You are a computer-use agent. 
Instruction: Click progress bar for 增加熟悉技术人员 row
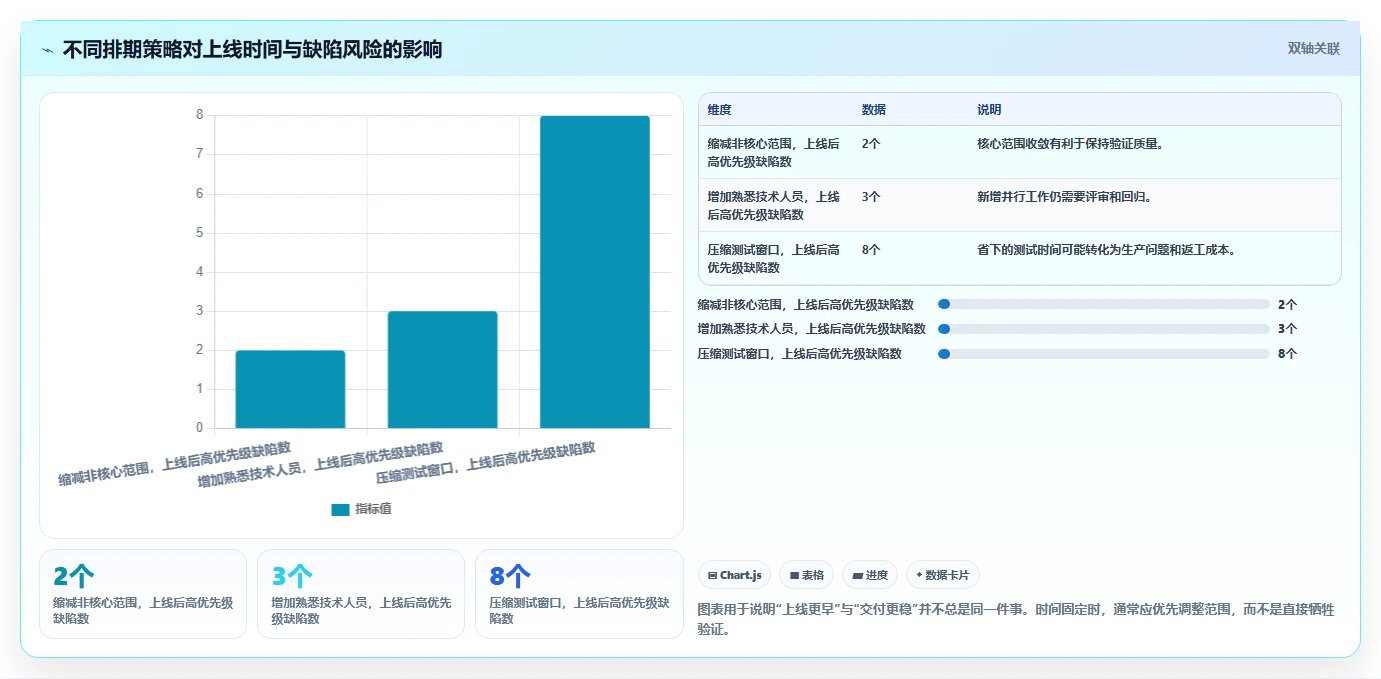(1104, 329)
